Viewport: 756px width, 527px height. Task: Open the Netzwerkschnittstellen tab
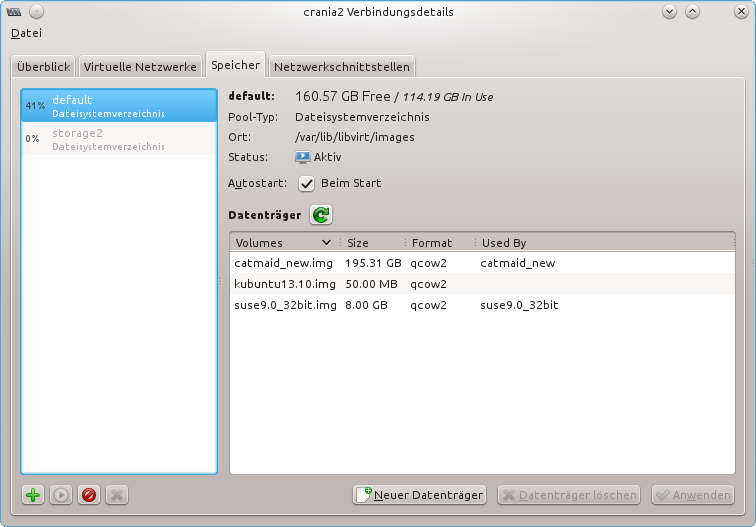point(341,67)
